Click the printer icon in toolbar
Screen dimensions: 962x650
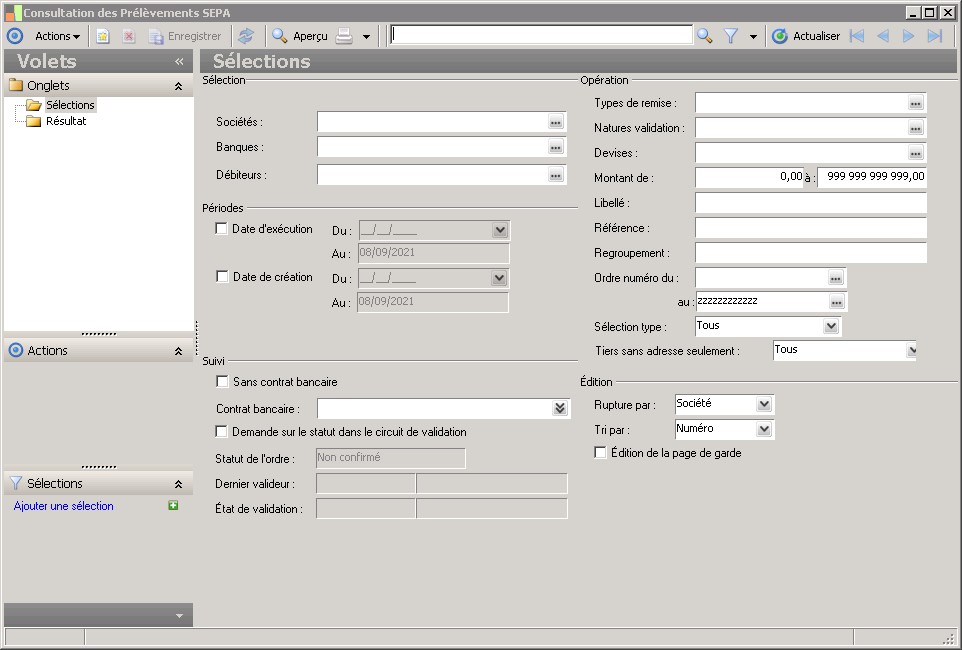(344, 36)
